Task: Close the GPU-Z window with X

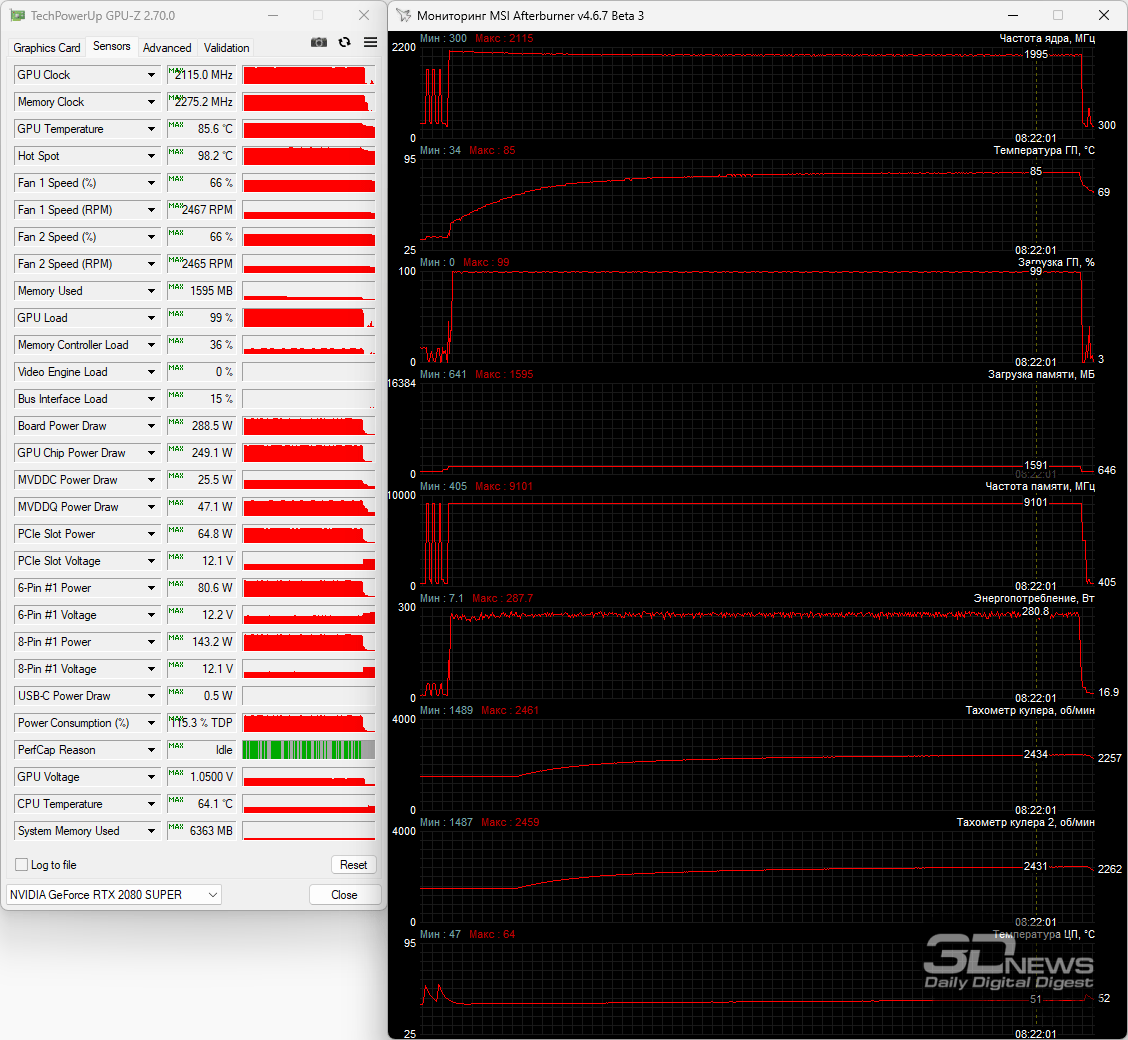Action: (x=364, y=15)
